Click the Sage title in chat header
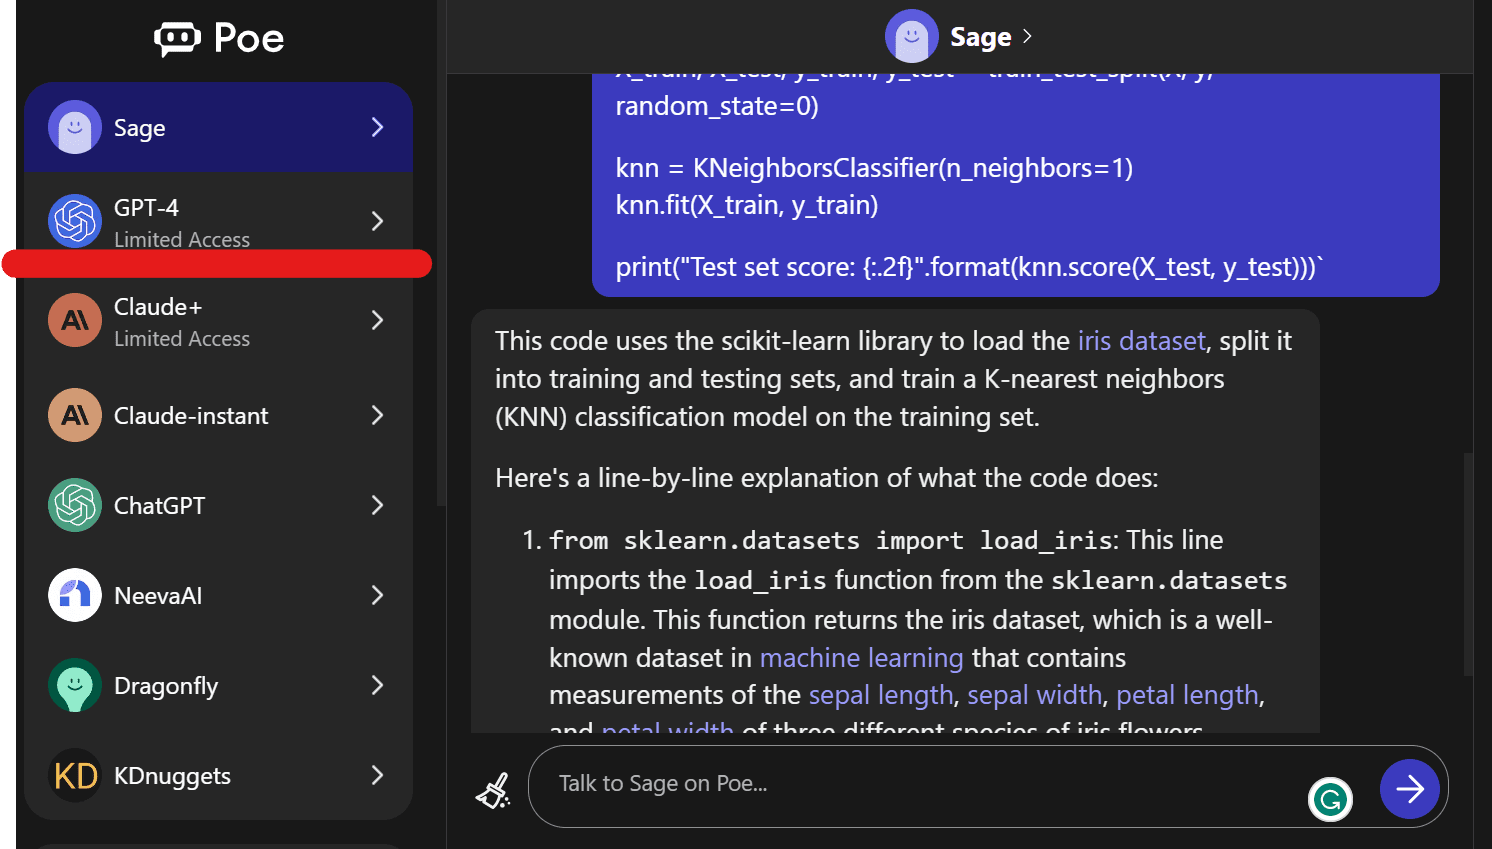 coord(981,37)
